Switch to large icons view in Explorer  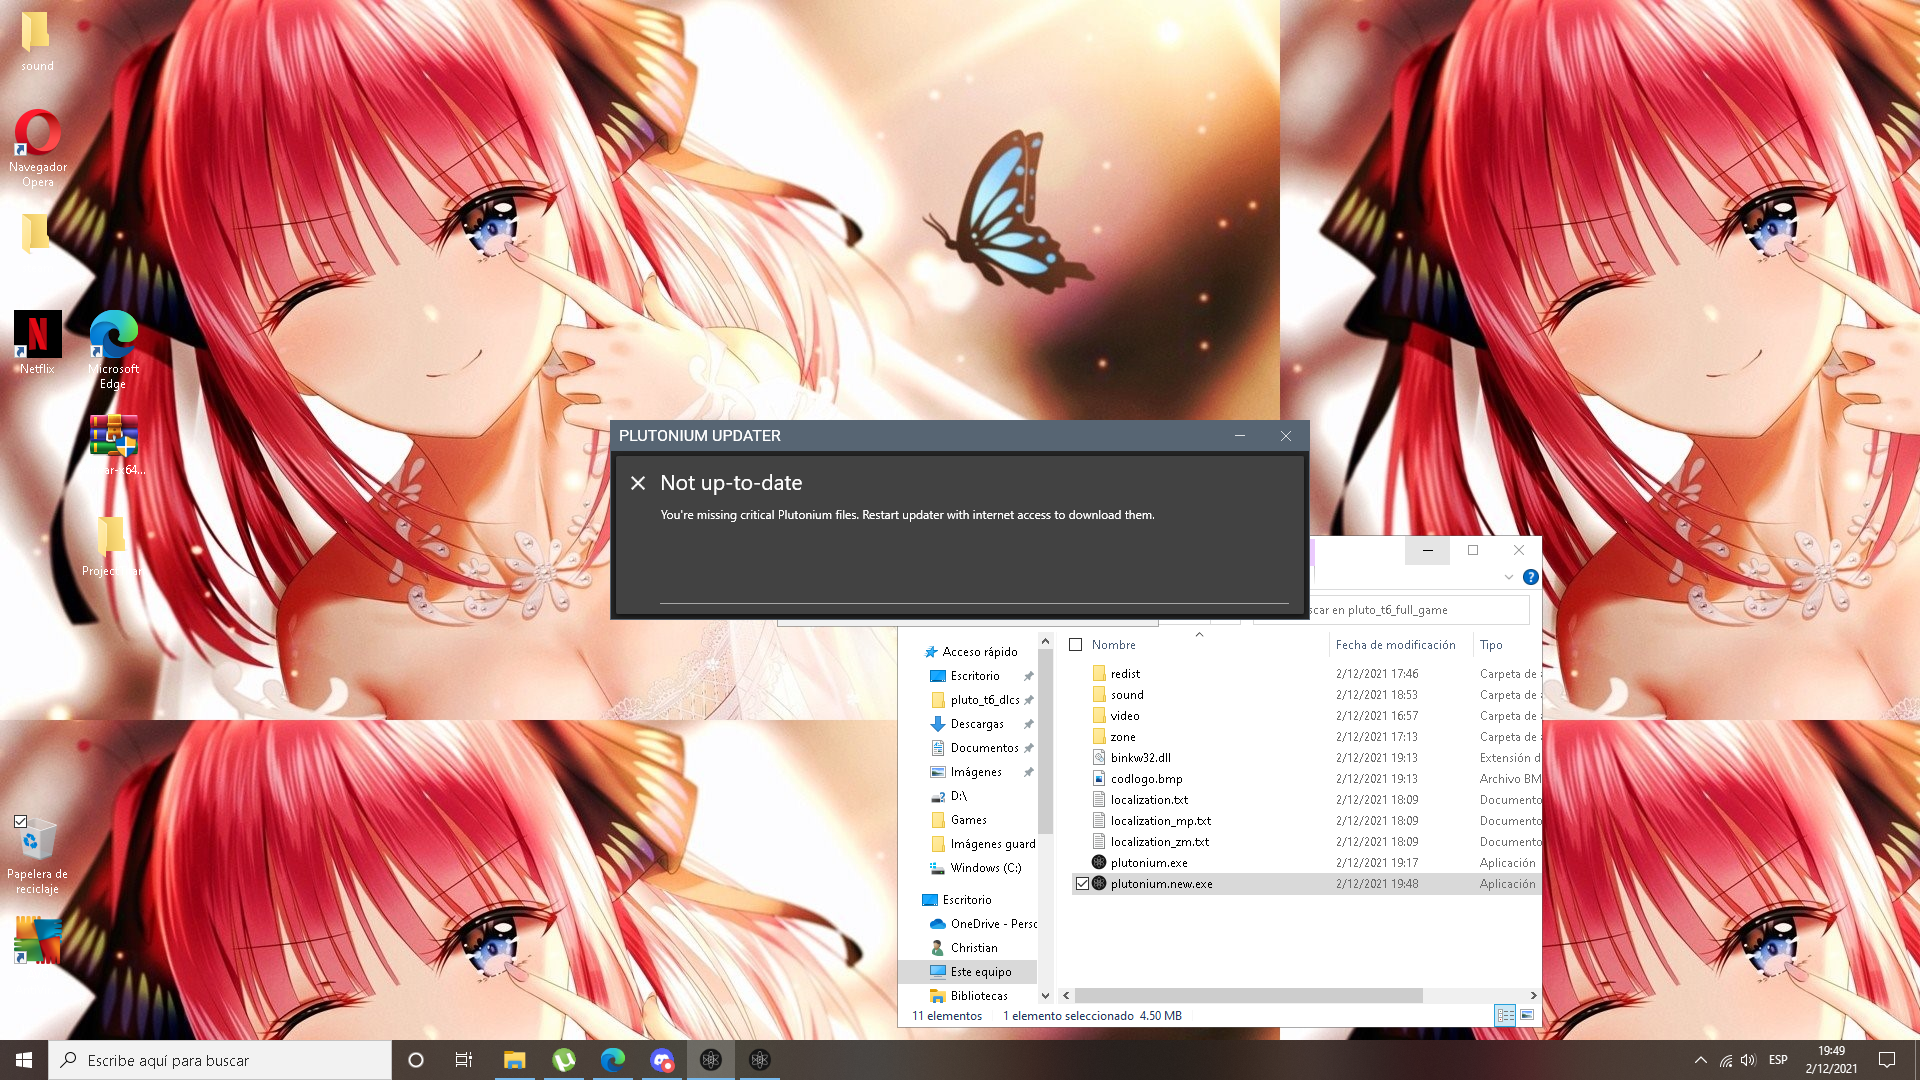pyautogui.click(x=1527, y=1015)
